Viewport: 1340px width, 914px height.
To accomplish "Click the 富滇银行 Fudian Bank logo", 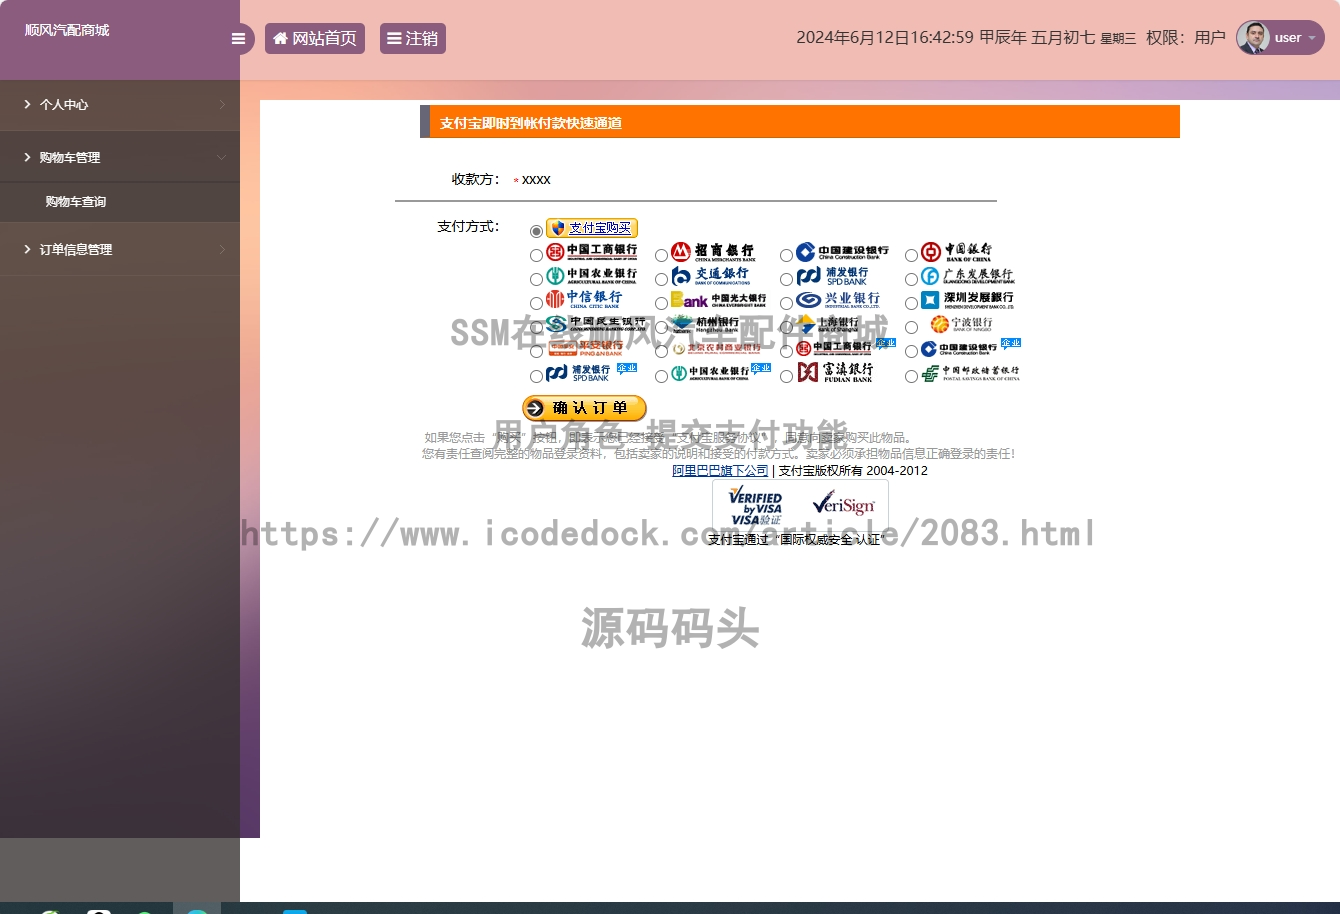I will coord(835,372).
